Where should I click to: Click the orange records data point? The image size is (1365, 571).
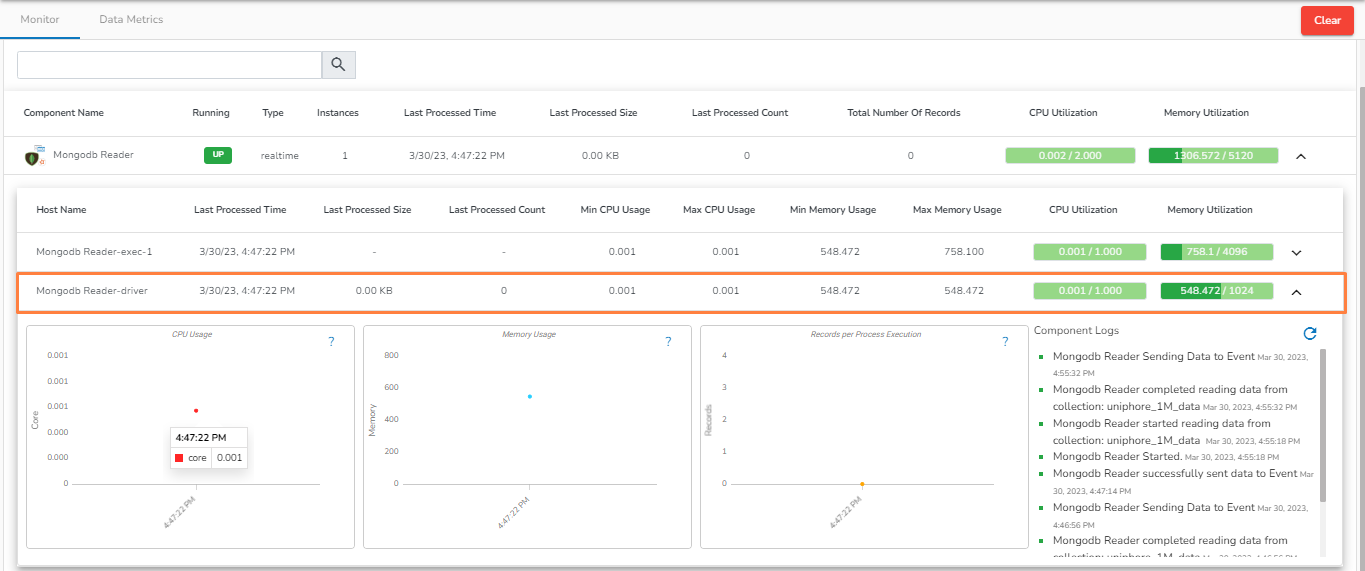862,484
